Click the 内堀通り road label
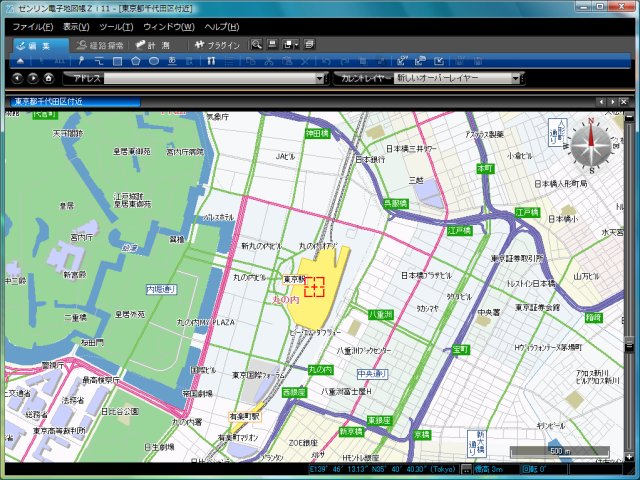The width and height of the screenshot is (640, 480). click(162, 289)
